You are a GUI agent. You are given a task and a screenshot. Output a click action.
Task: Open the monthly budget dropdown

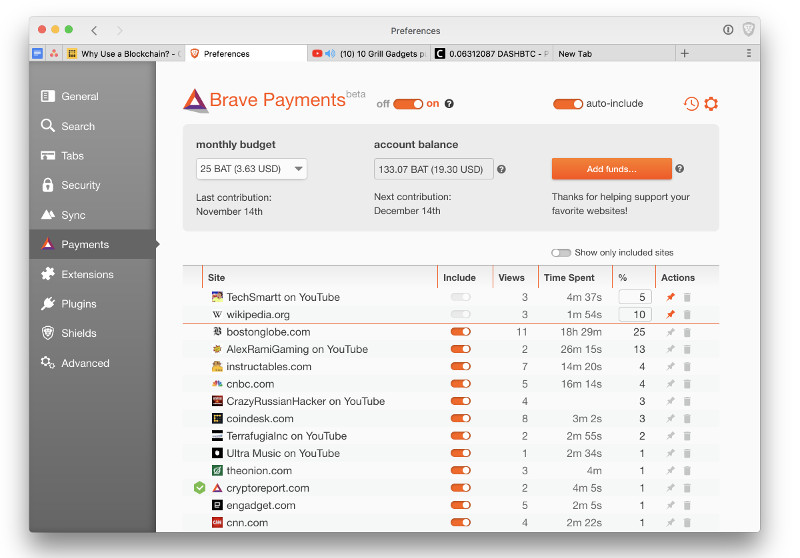(x=252, y=169)
